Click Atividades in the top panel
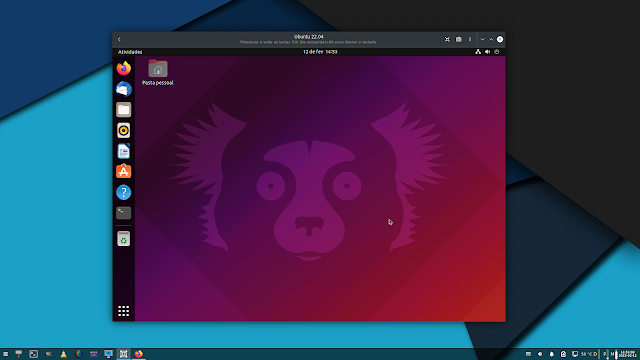The image size is (640, 360). (130, 52)
